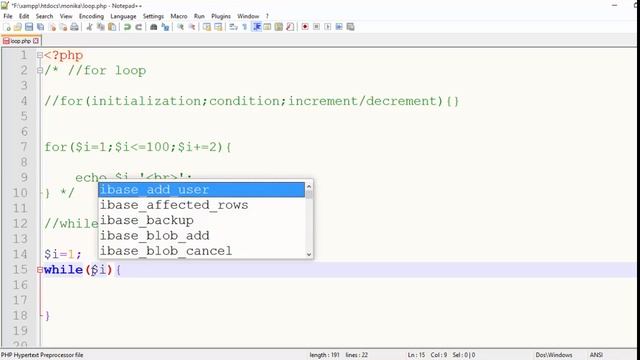Image resolution: width=640 pixels, height=360 pixels.
Task: Open the Replace toolbar icon
Action: pyautogui.click(x=165, y=27)
